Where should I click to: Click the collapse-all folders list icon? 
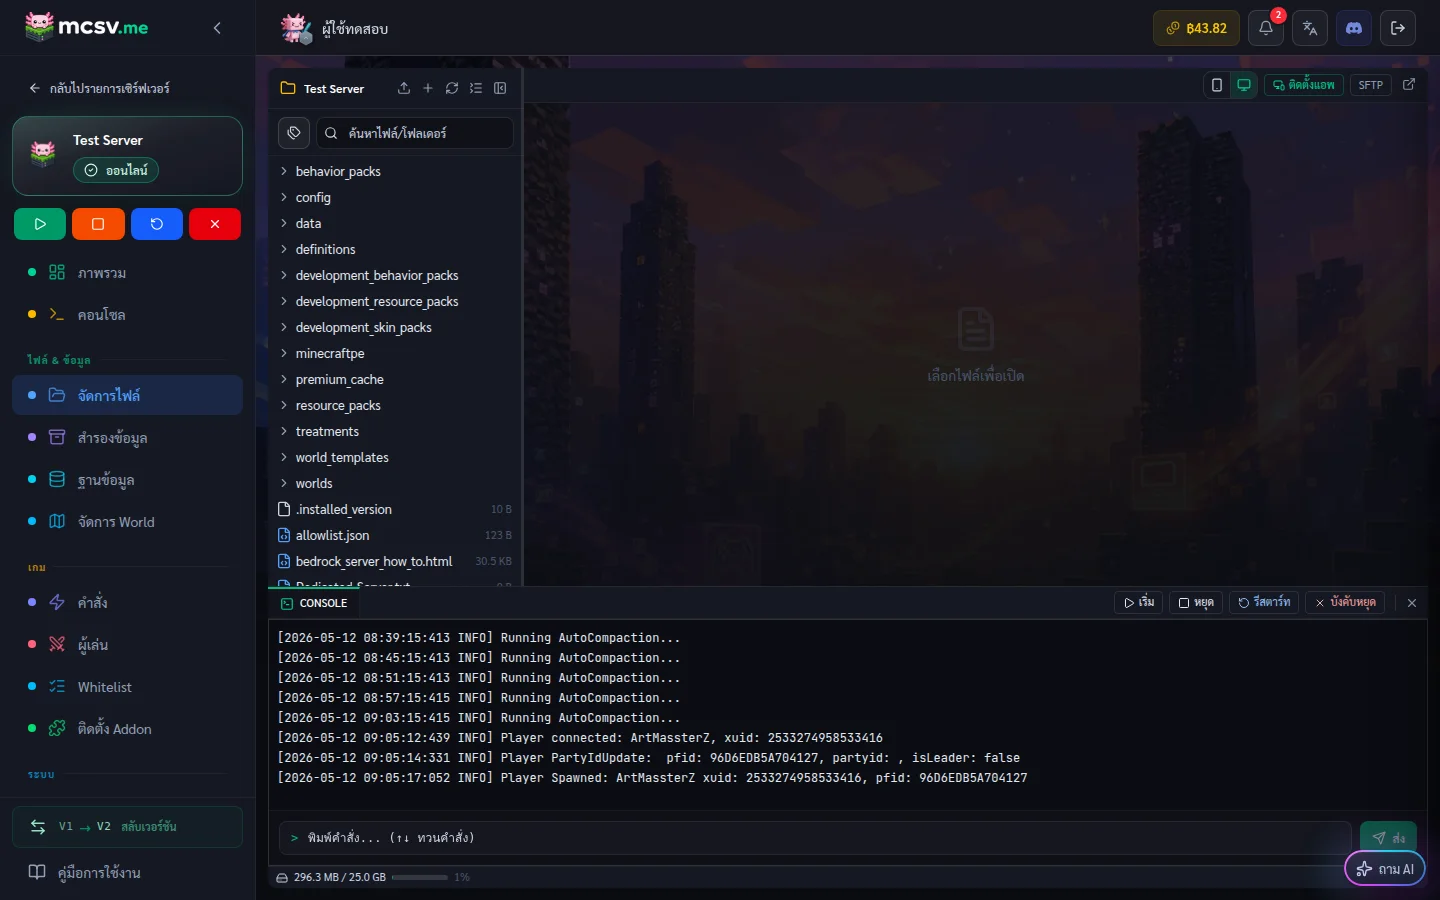(x=476, y=88)
